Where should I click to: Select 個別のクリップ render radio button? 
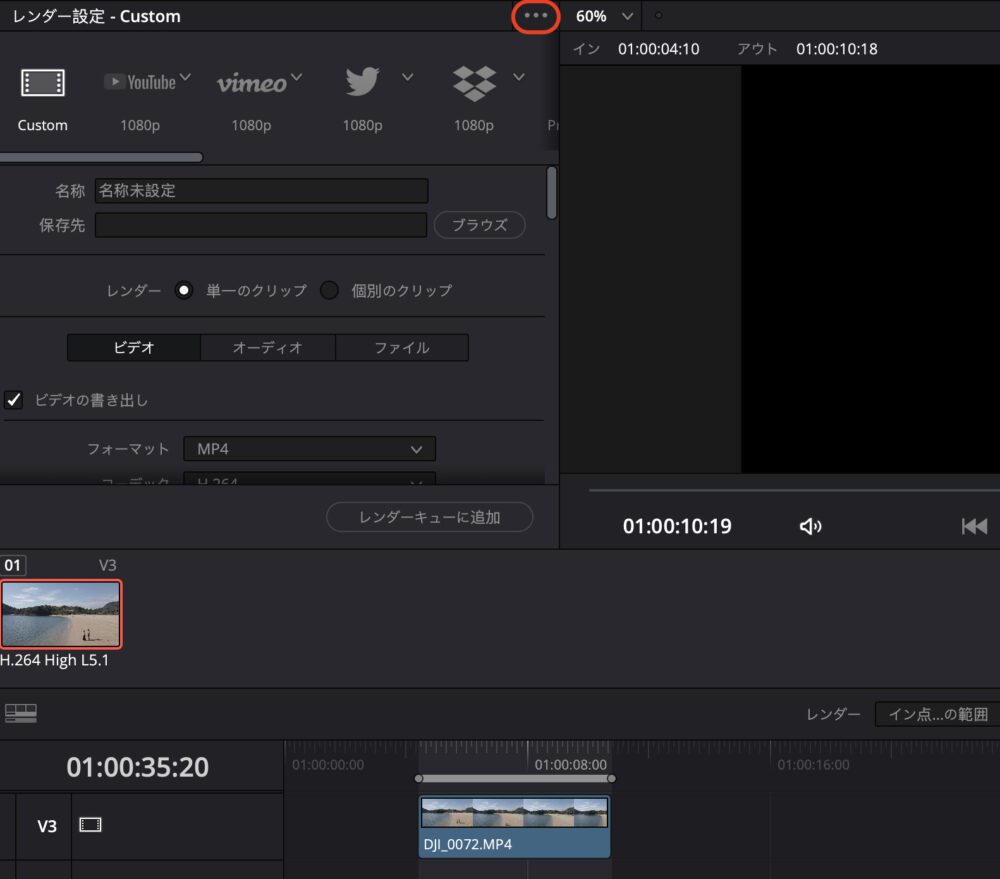pos(329,290)
